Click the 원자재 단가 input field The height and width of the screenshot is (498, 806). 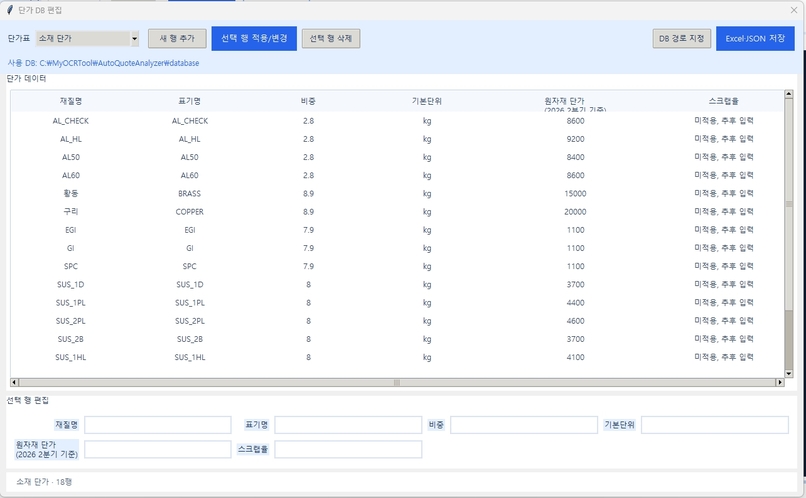pyautogui.click(x=158, y=449)
